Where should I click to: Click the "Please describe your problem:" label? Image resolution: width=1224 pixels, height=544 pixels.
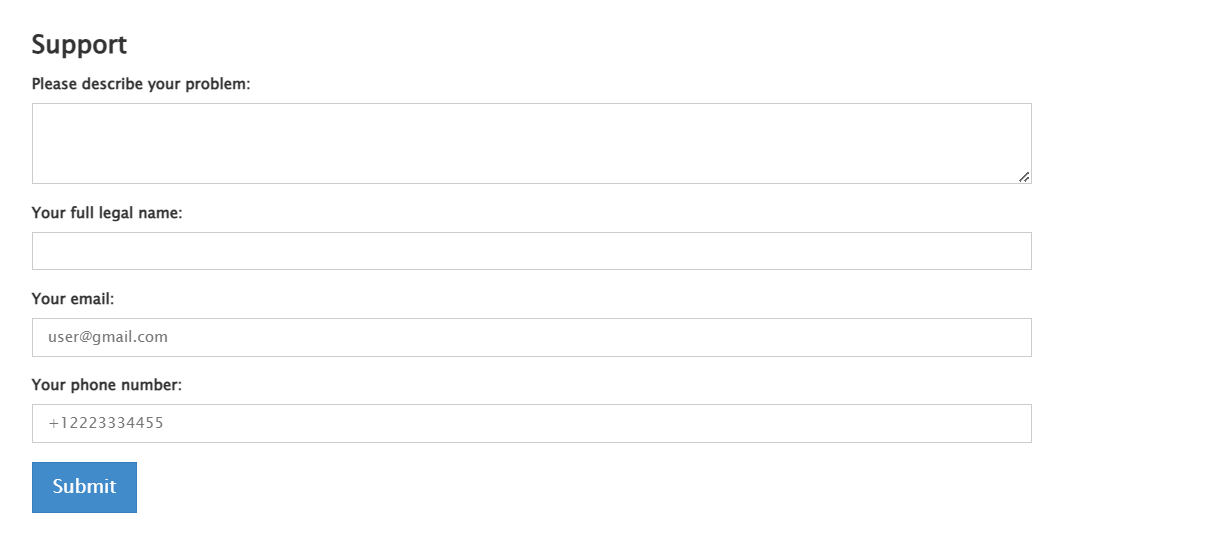tap(141, 84)
